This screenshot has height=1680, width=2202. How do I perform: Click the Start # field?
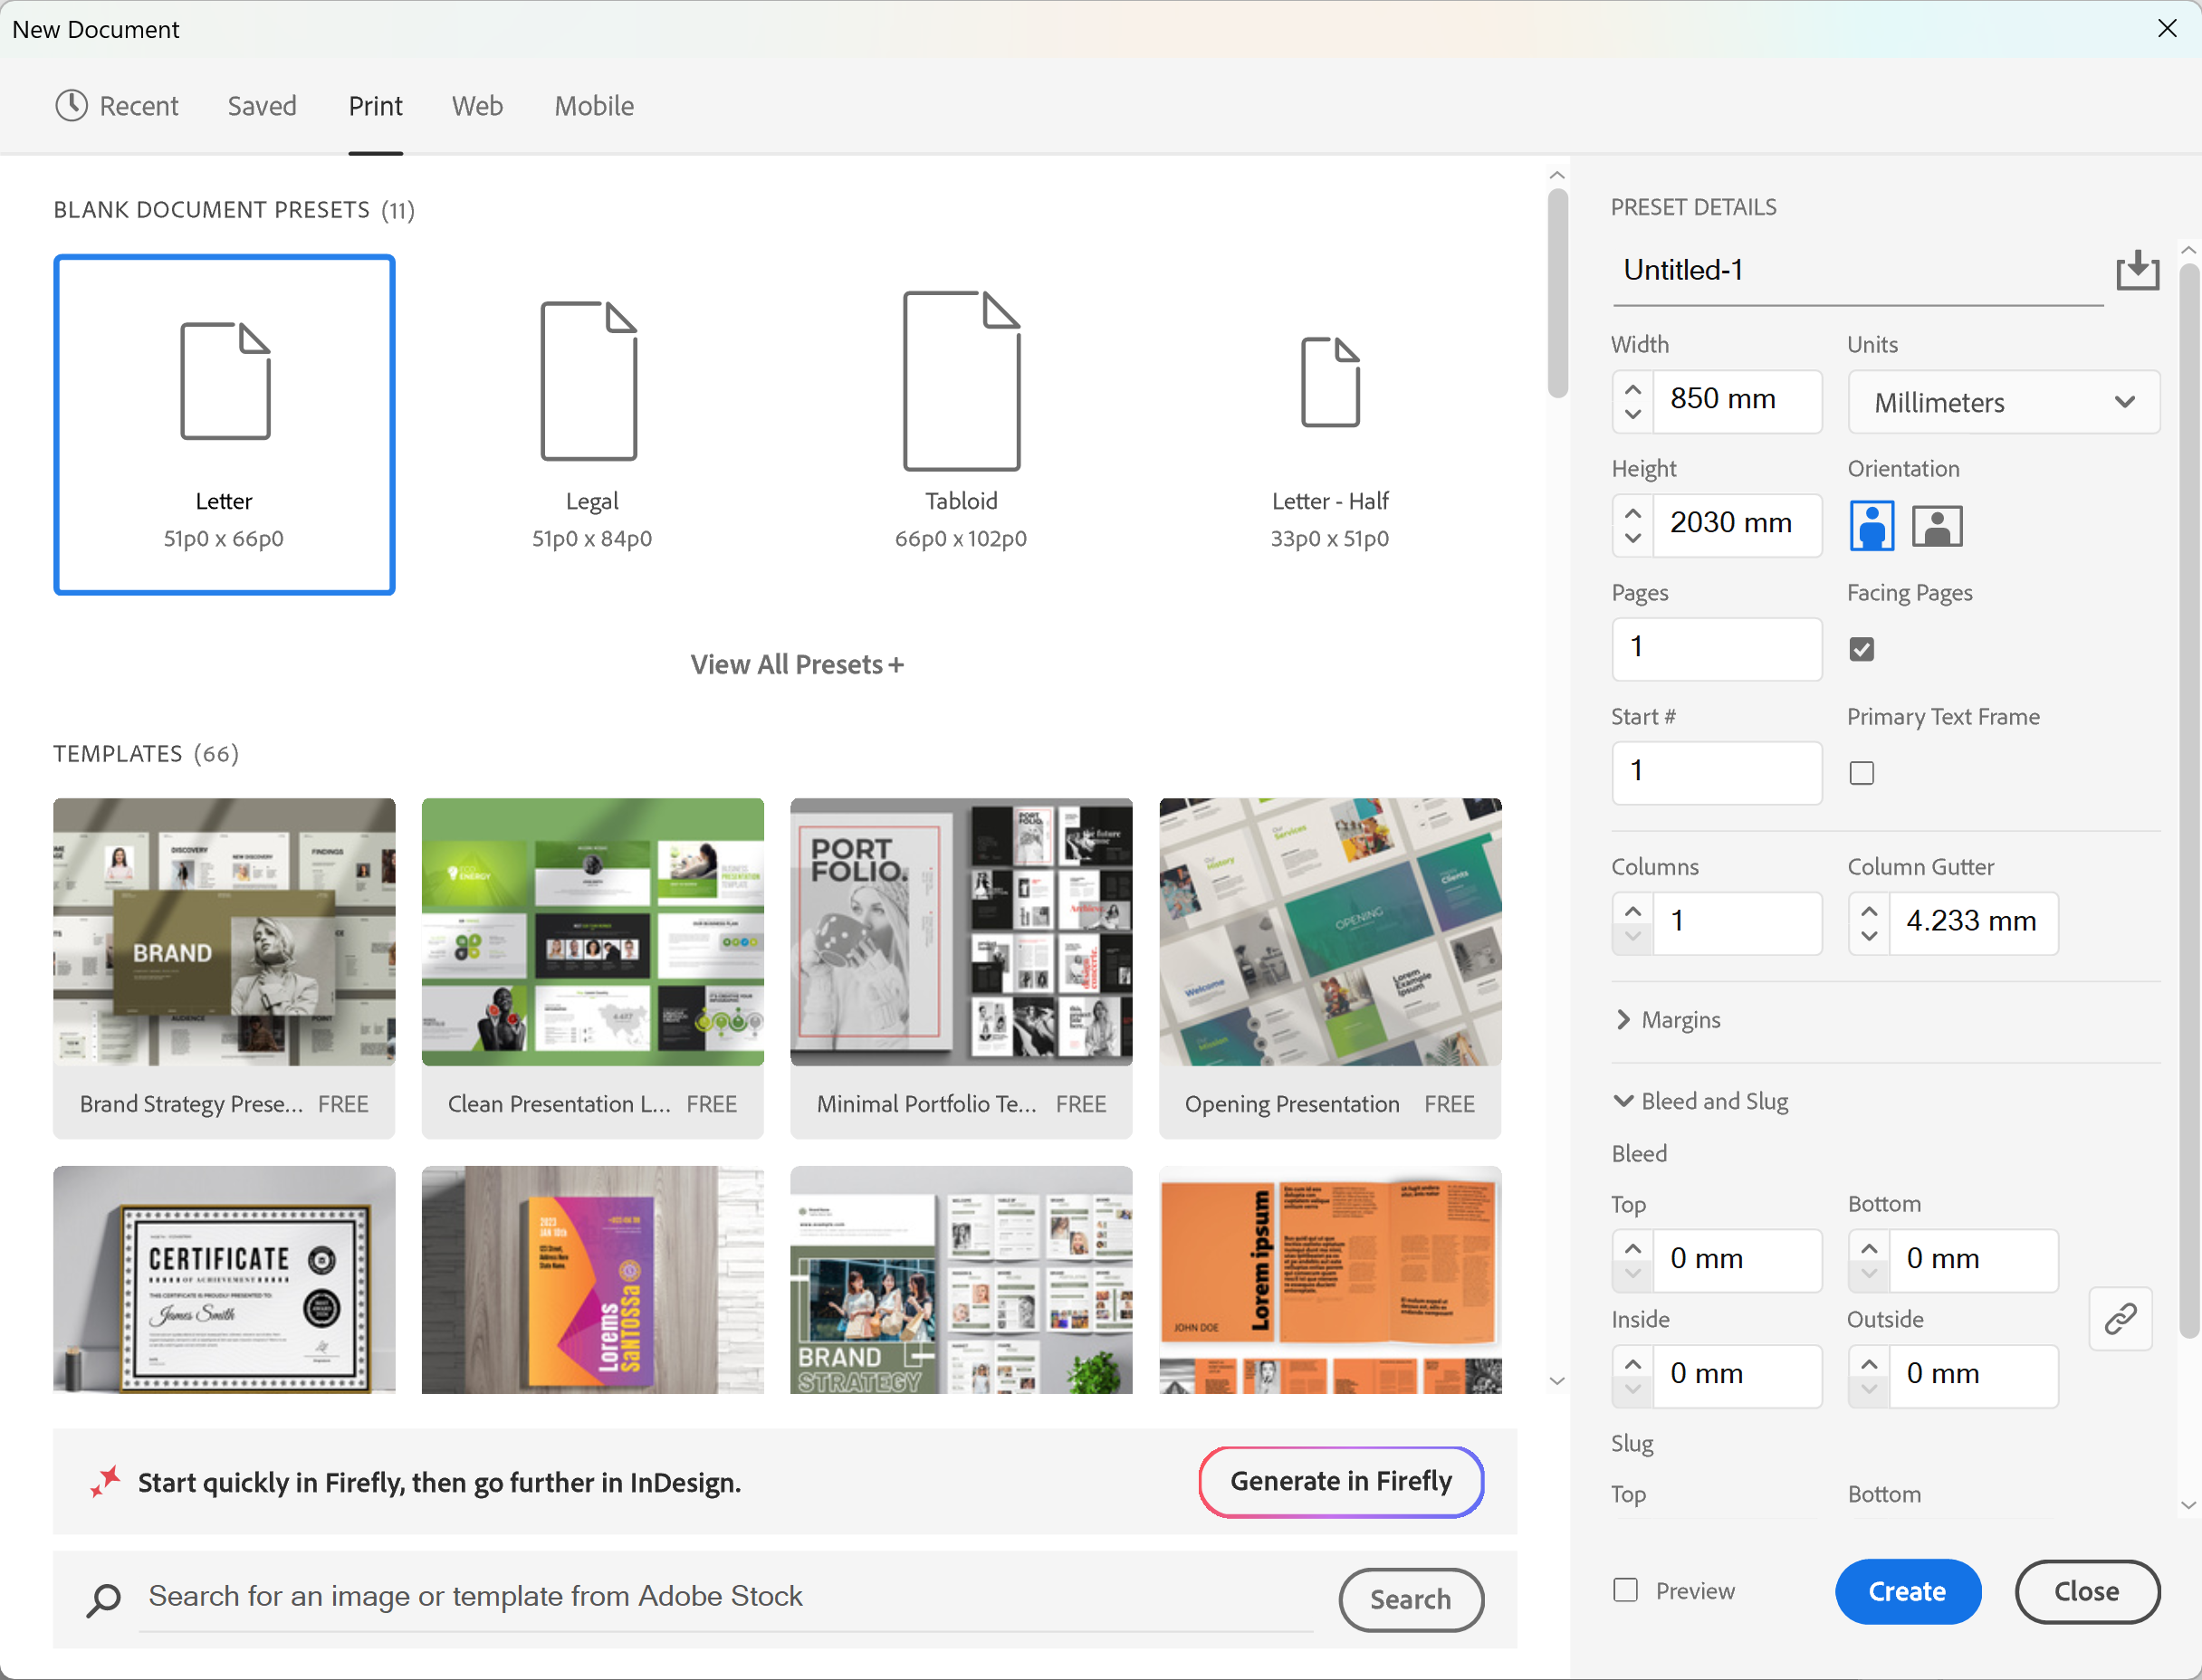pyautogui.click(x=1716, y=772)
